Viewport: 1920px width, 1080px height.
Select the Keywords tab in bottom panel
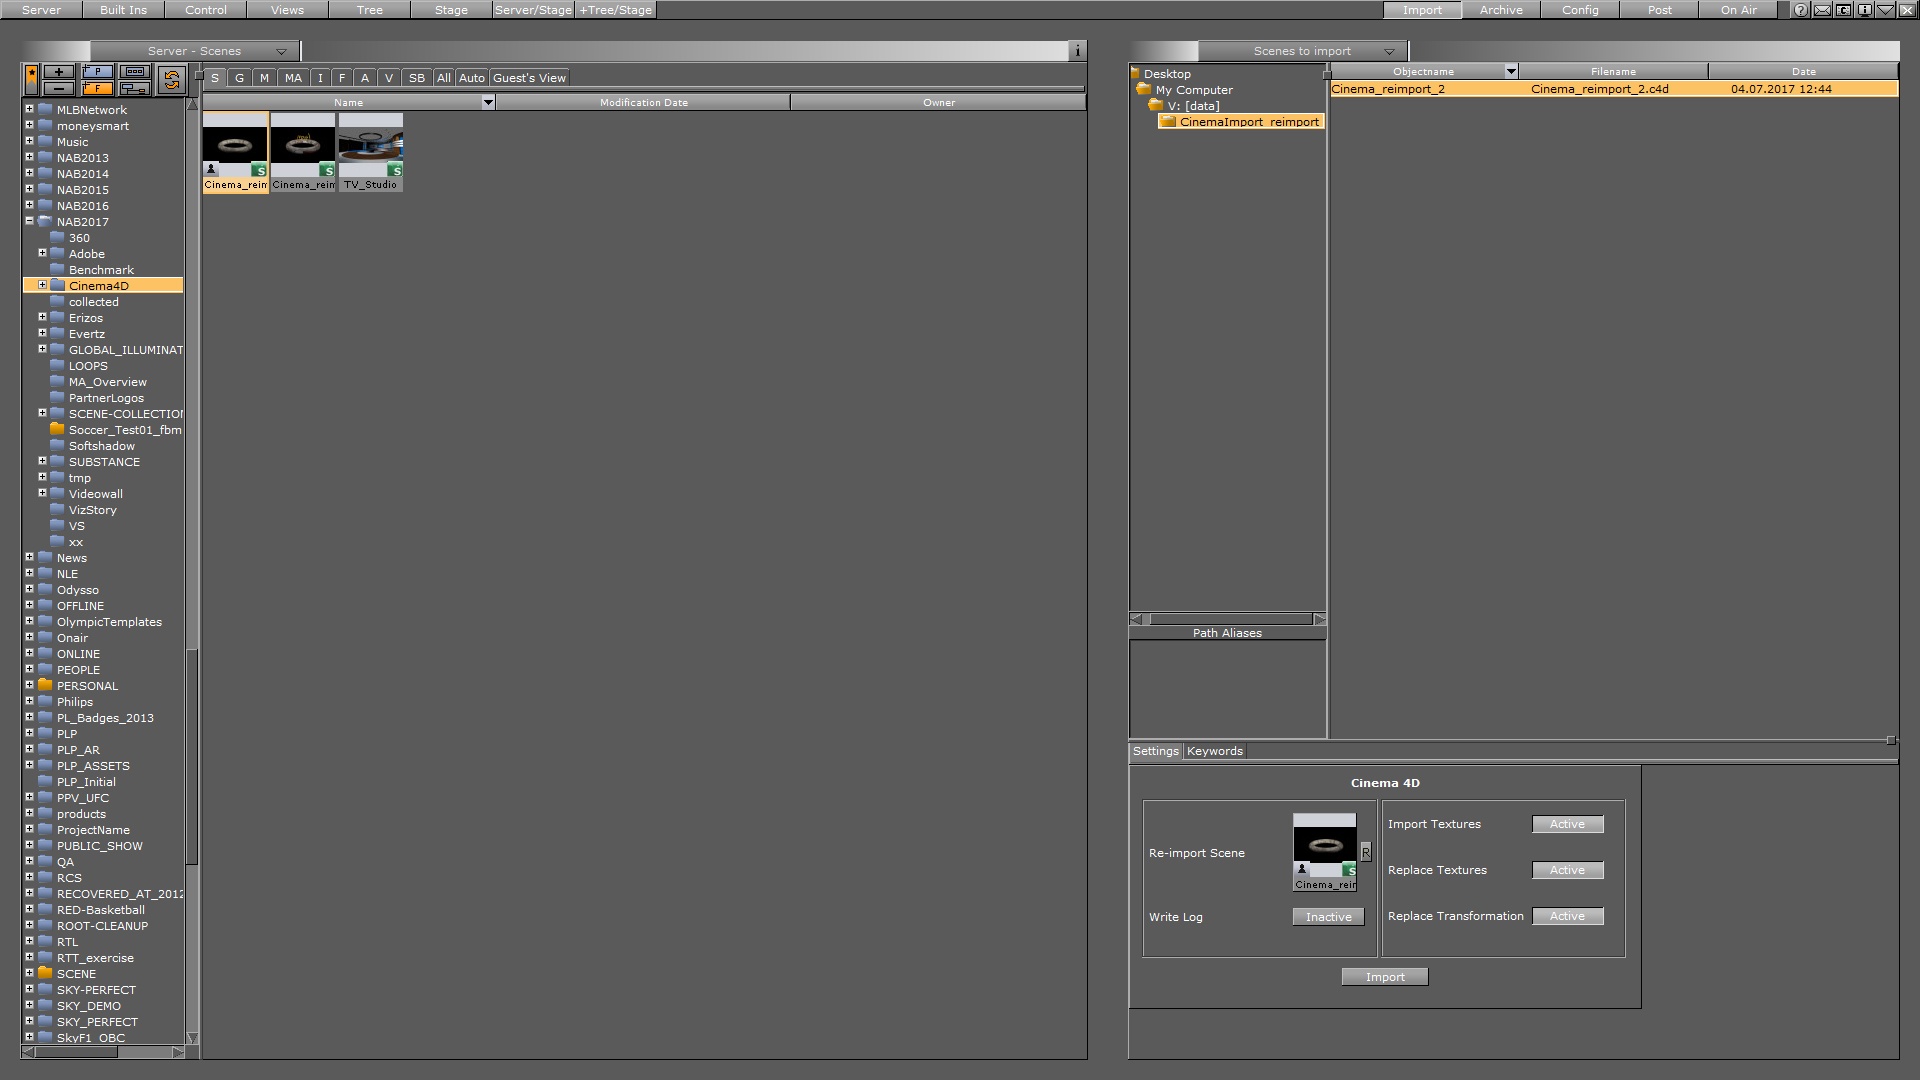1213,750
